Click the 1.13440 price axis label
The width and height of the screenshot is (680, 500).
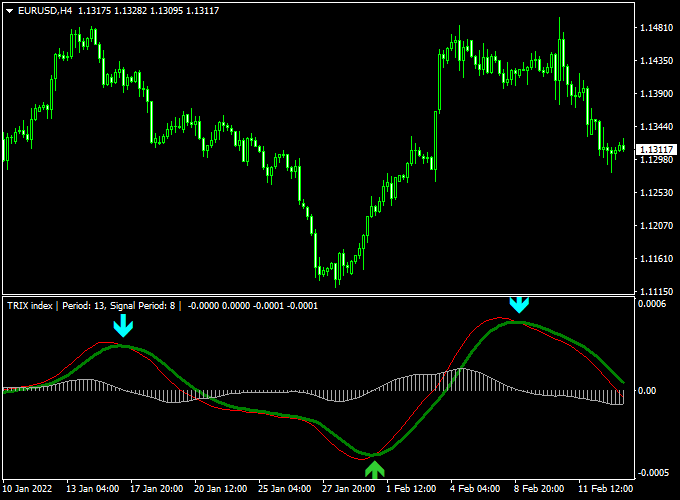coord(657,127)
